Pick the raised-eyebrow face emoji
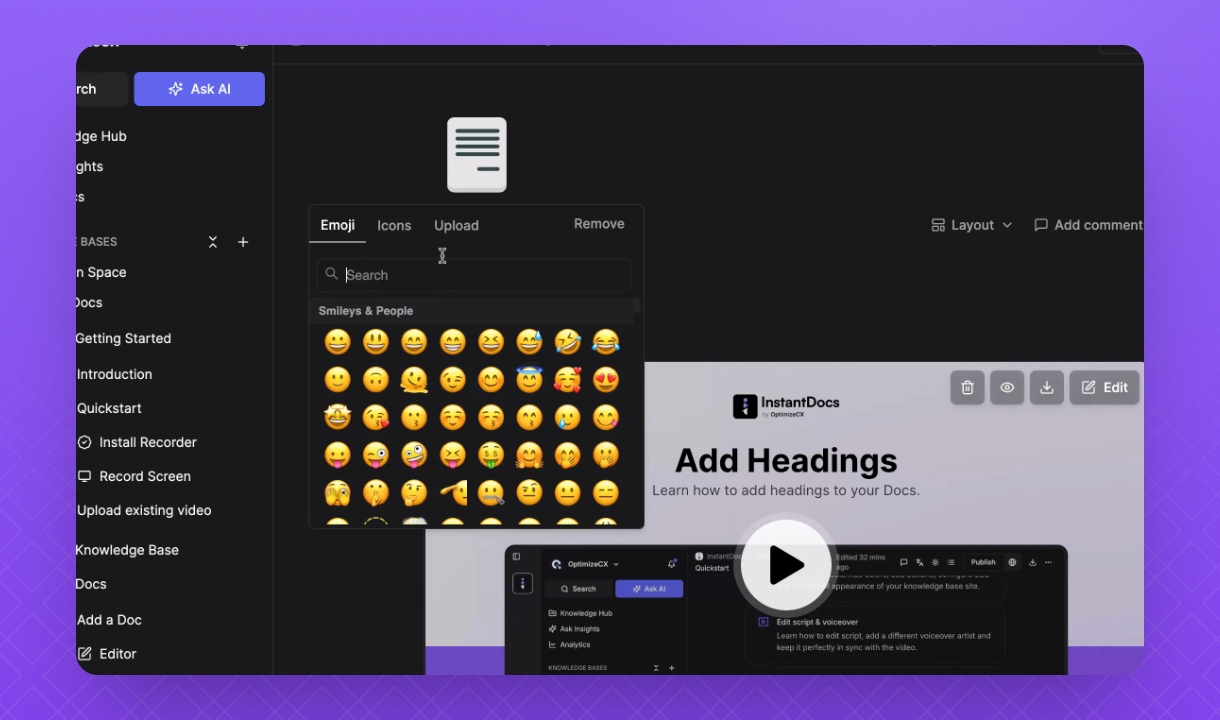1220x720 pixels. 529,492
